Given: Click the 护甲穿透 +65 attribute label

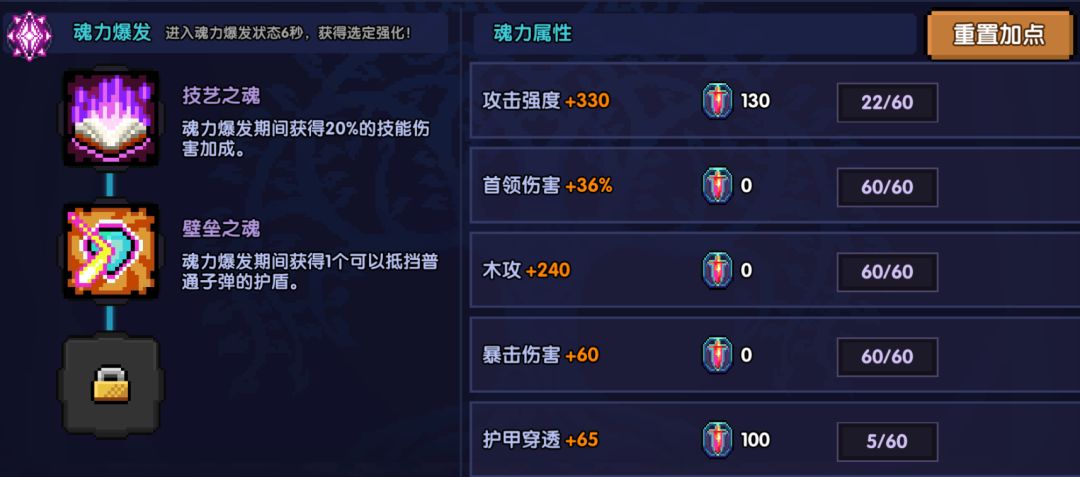Looking at the screenshot, I should click(540, 440).
